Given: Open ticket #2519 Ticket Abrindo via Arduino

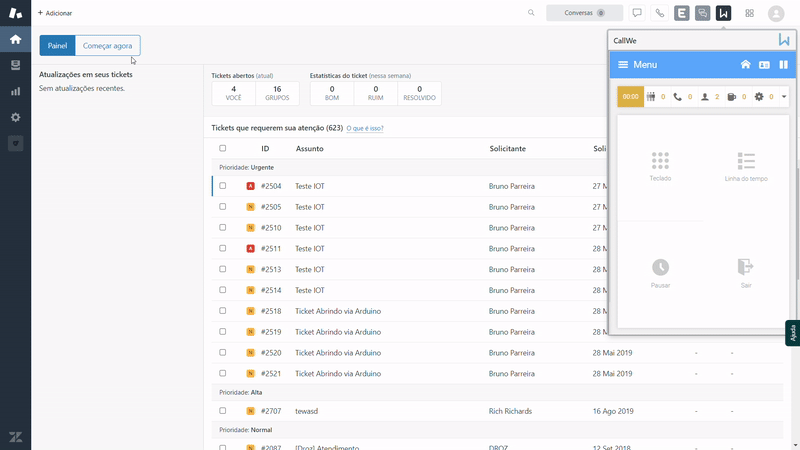Looking at the screenshot, I should click(x=338, y=332).
